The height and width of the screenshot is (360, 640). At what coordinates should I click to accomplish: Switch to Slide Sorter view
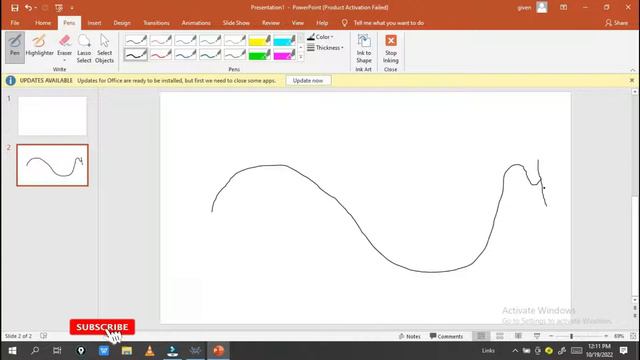click(500, 336)
